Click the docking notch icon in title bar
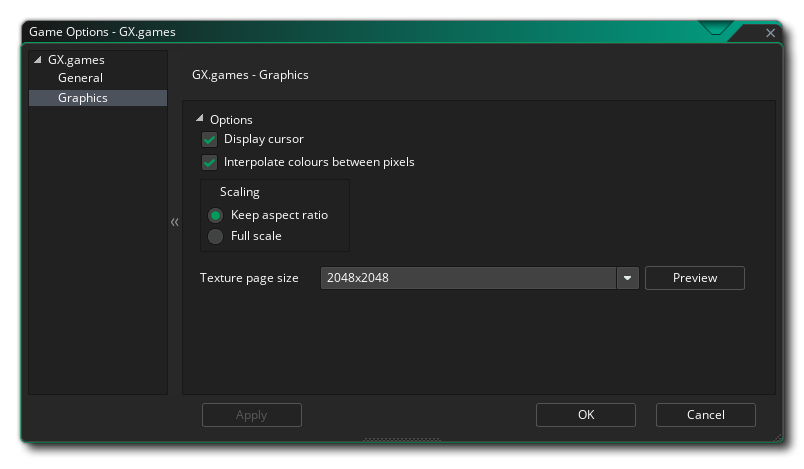804x469 pixels. (x=715, y=28)
